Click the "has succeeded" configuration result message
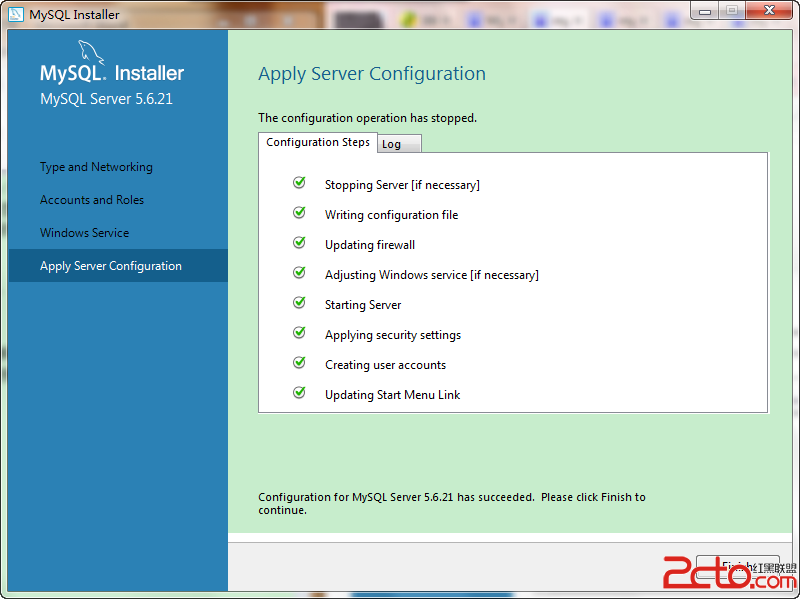The image size is (800, 599). pos(452,504)
